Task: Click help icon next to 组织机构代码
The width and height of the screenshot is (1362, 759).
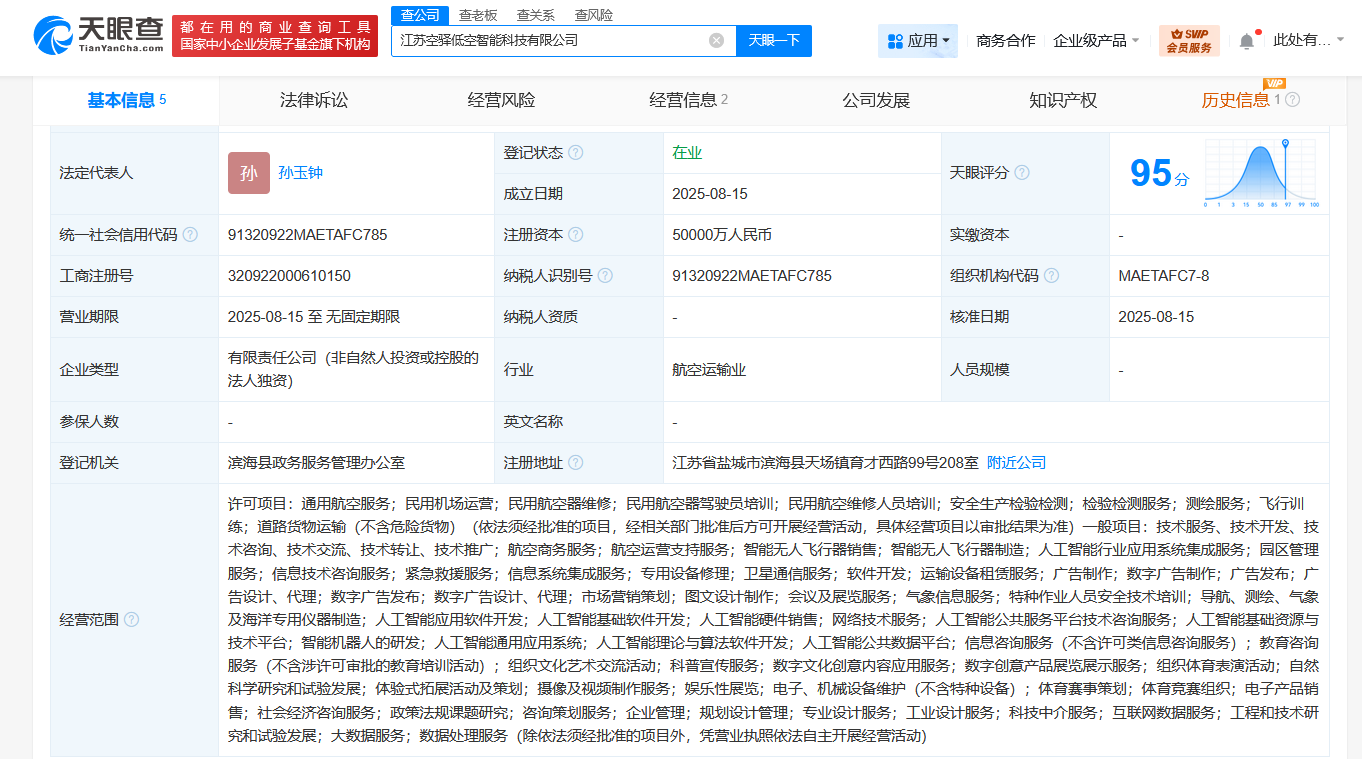Action: [x=1051, y=276]
